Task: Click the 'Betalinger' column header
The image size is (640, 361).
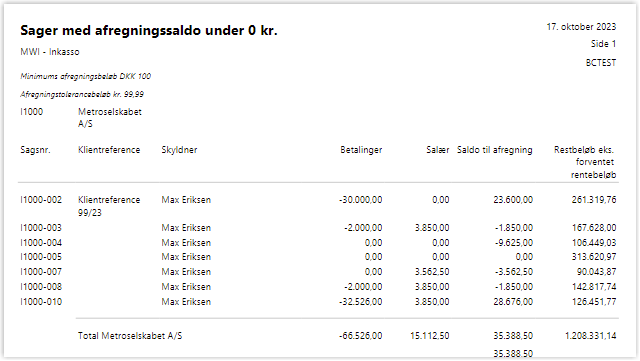Action: (361, 150)
